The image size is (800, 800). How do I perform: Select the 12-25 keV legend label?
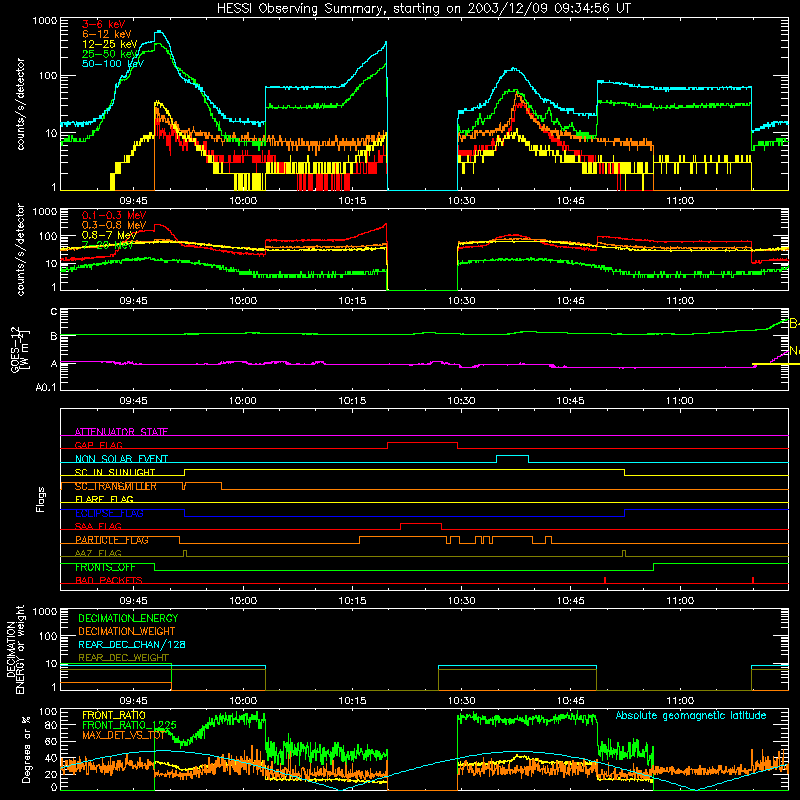[110, 44]
